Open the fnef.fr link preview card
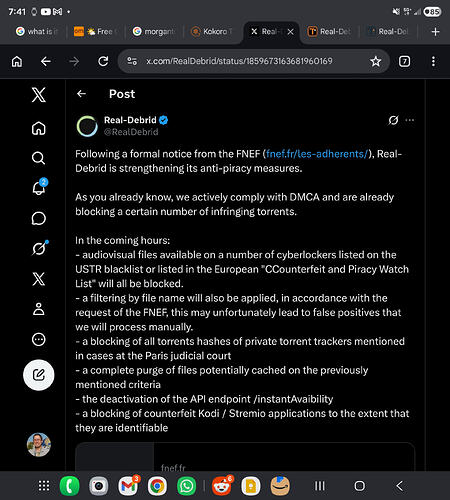 tap(245, 457)
